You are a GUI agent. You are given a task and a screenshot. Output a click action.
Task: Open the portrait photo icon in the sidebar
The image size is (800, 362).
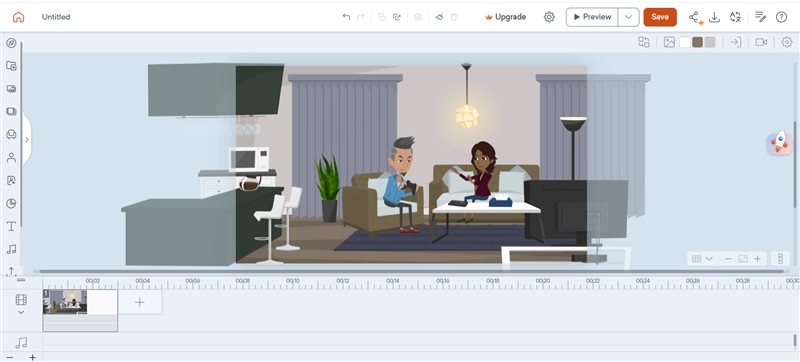pos(11,180)
